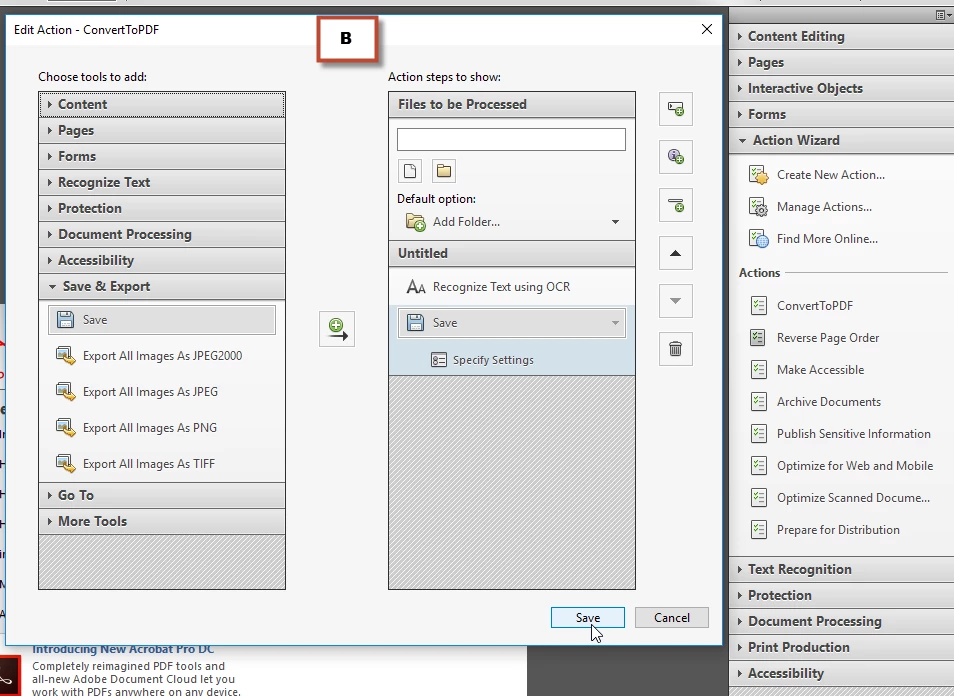
Task: Expand Document Processing panel in sidebar
Action: [x=841, y=621]
